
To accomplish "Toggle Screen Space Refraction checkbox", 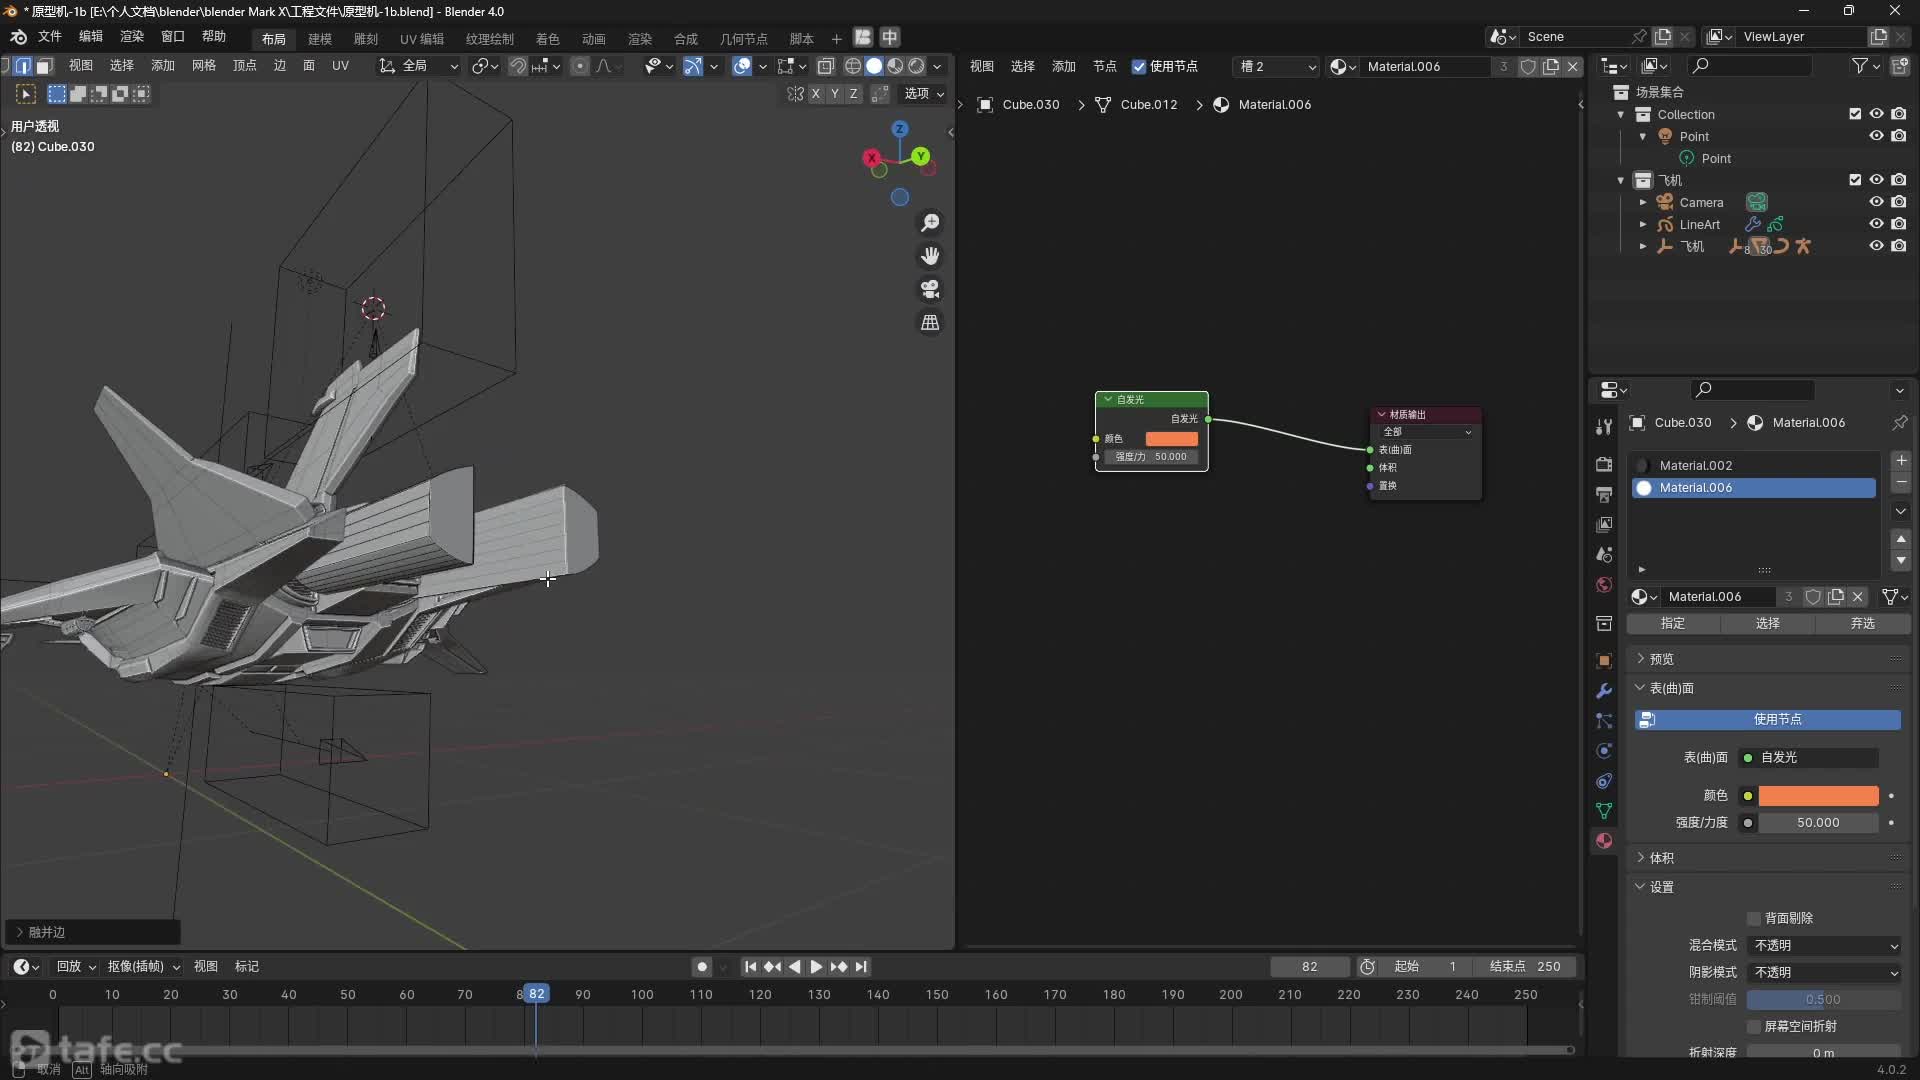I will coord(1754,1026).
